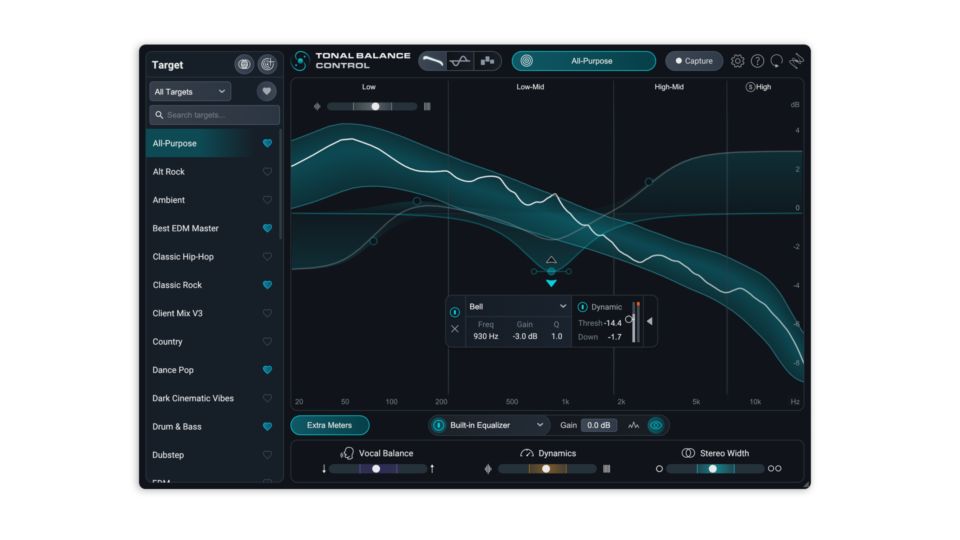
Task: Select the Drum & Bass target
Action: pyautogui.click(x=212, y=427)
